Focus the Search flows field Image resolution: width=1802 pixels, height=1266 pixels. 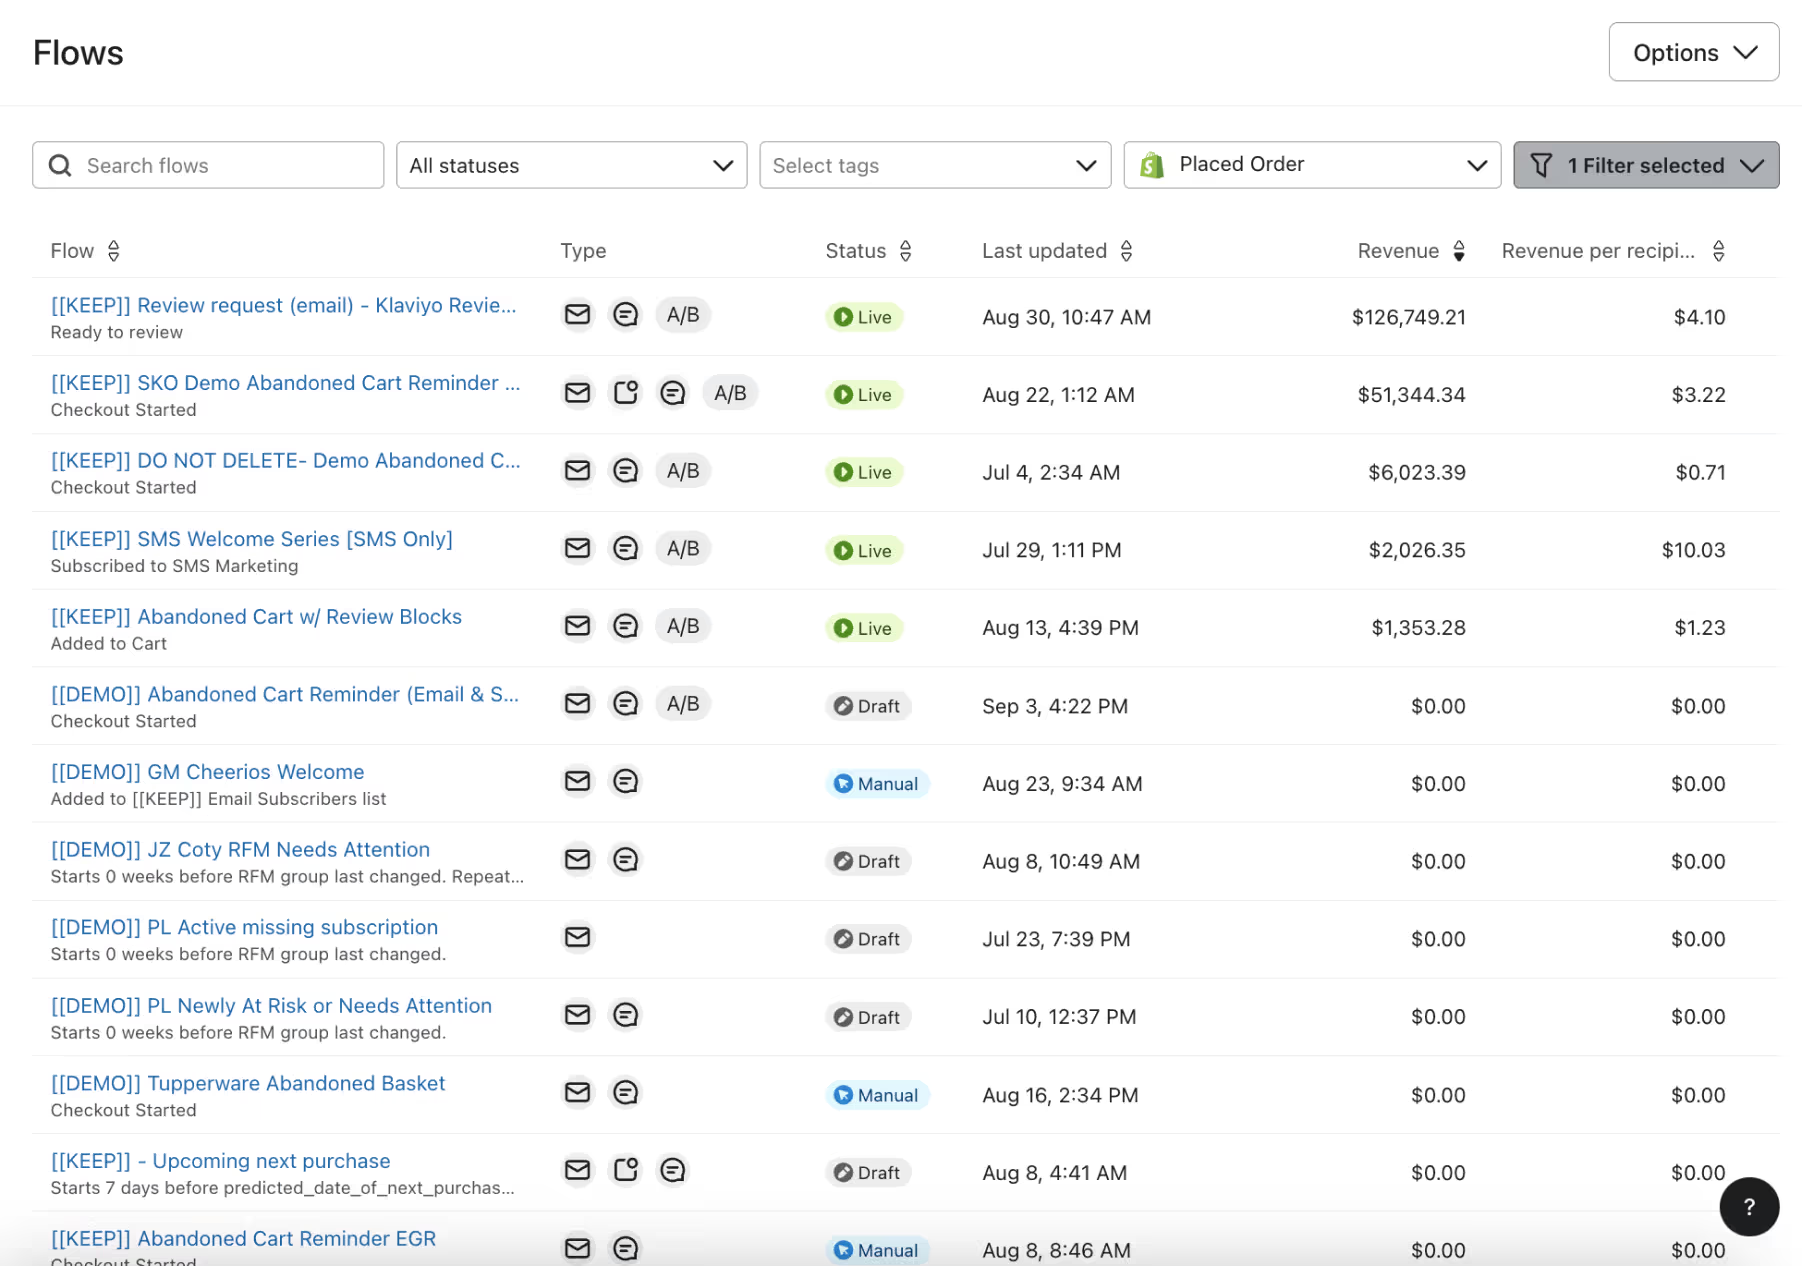click(208, 165)
